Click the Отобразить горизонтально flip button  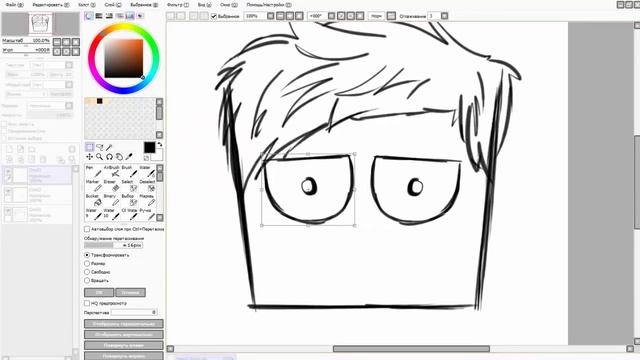(124, 324)
